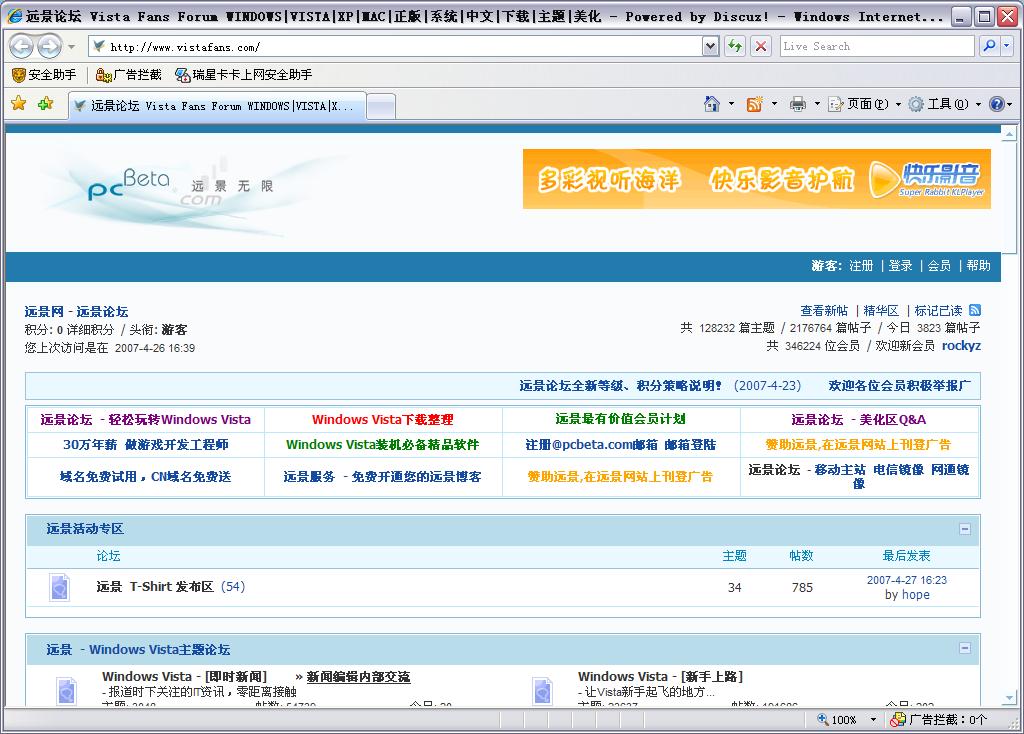The height and width of the screenshot is (734, 1024).
Task: Refresh the page using the green arrows icon
Action: [x=735, y=46]
